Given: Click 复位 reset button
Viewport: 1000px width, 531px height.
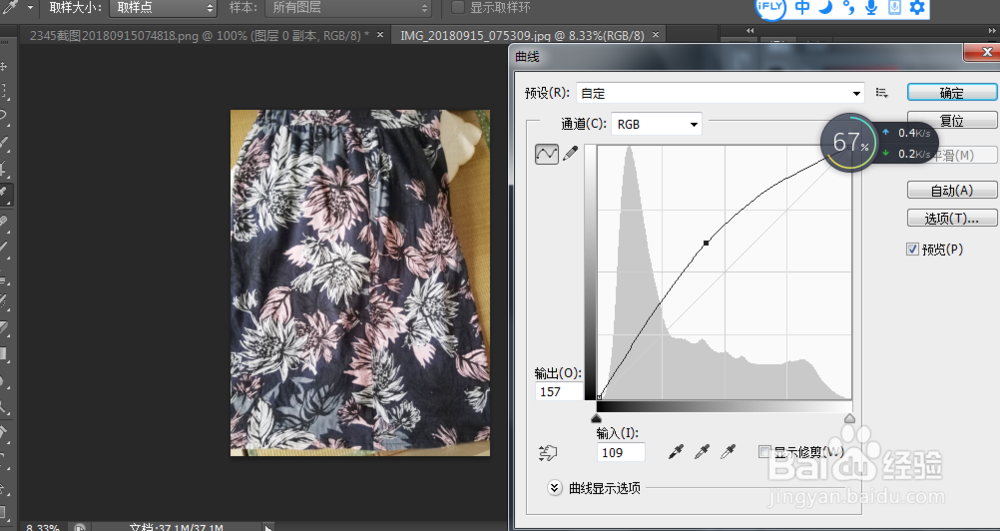Looking at the screenshot, I should click(x=952, y=121).
